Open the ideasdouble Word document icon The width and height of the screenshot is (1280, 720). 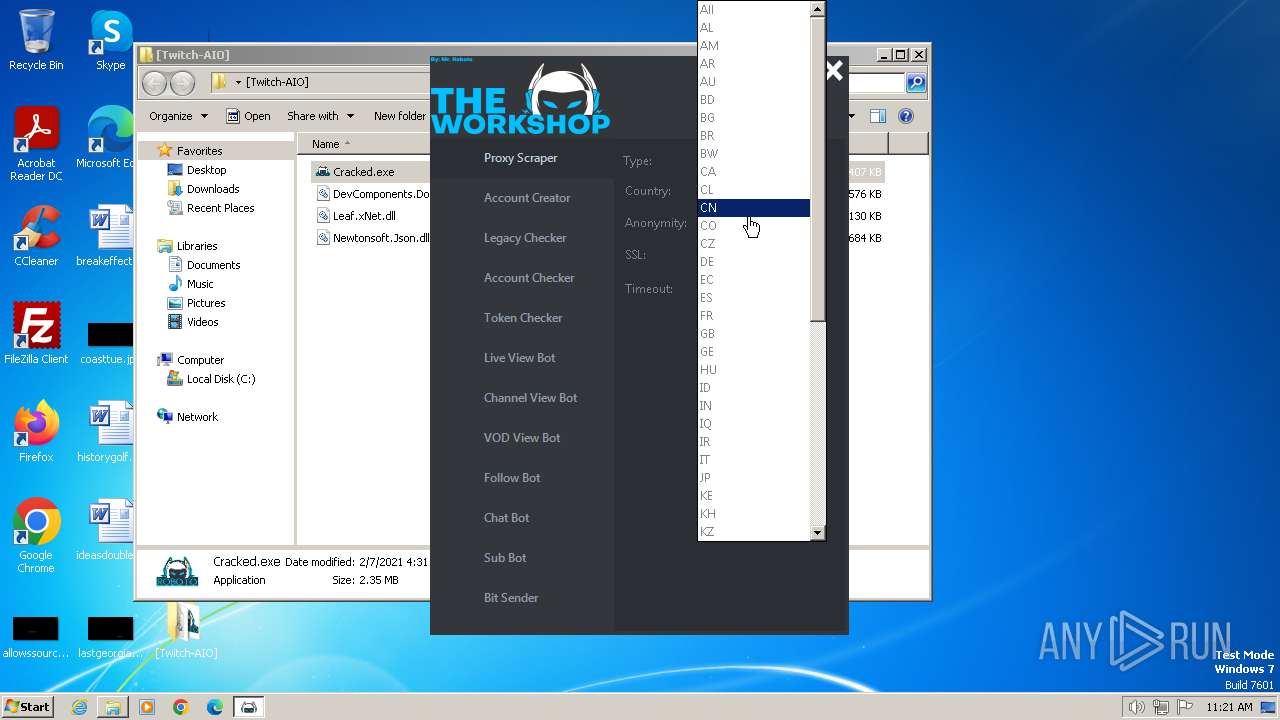pyautogui.click(x=105, y=530)
